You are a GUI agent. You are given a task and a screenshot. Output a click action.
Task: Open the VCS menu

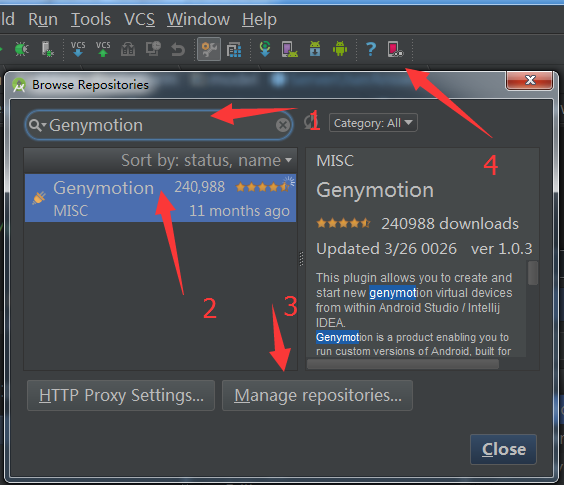(x=139, y=19)
